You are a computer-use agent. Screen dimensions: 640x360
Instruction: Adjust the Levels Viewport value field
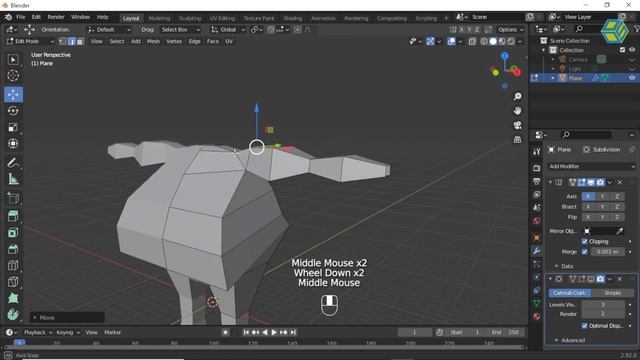603,304
